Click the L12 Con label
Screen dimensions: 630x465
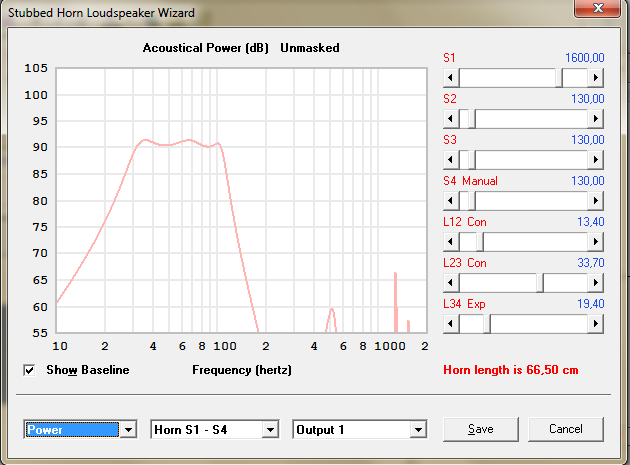tap(465, 222)
